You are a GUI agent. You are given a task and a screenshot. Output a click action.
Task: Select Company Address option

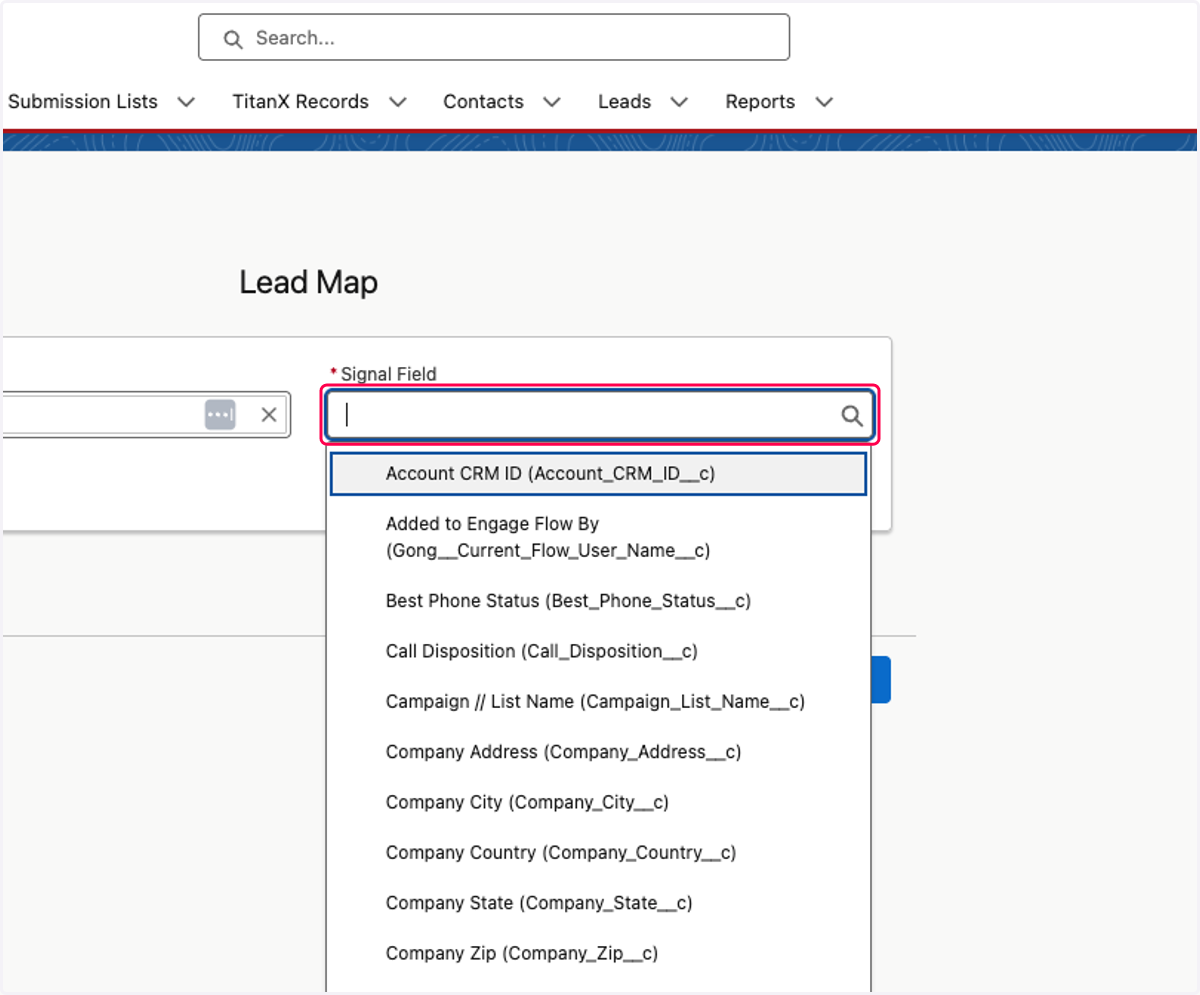(x=598, y=752)
